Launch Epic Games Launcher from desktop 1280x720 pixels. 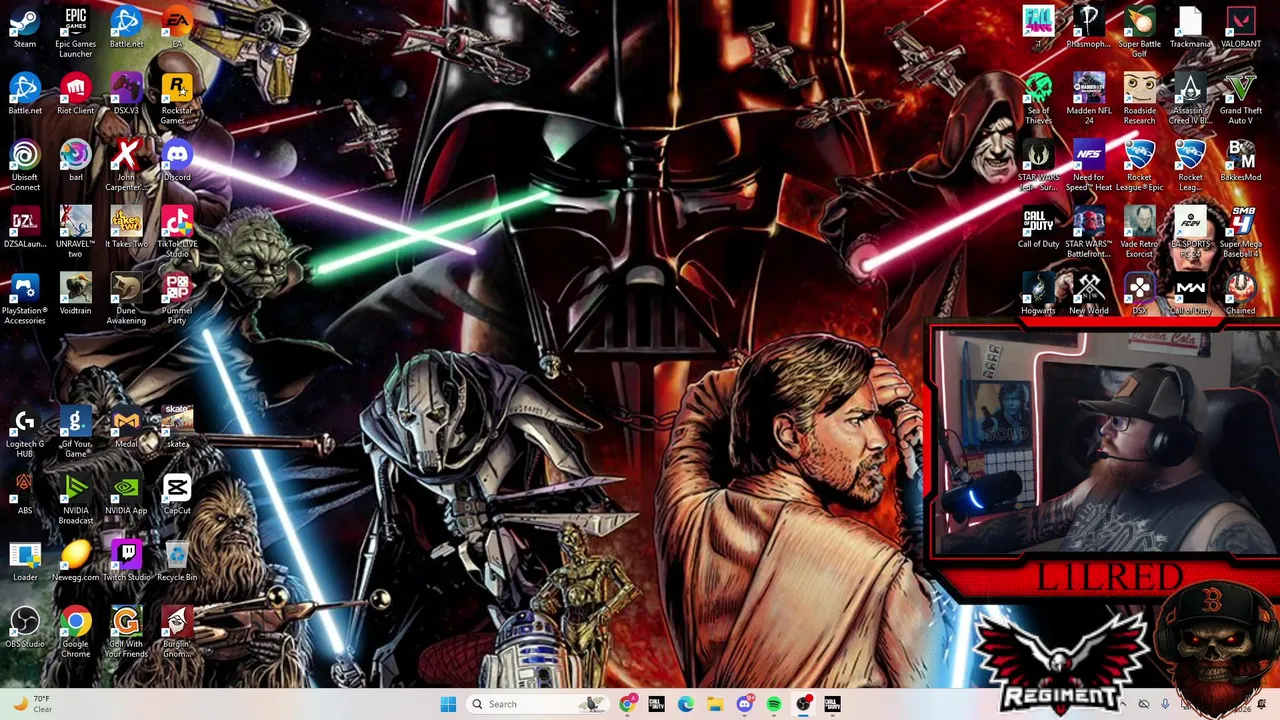[x=75, y=32]
